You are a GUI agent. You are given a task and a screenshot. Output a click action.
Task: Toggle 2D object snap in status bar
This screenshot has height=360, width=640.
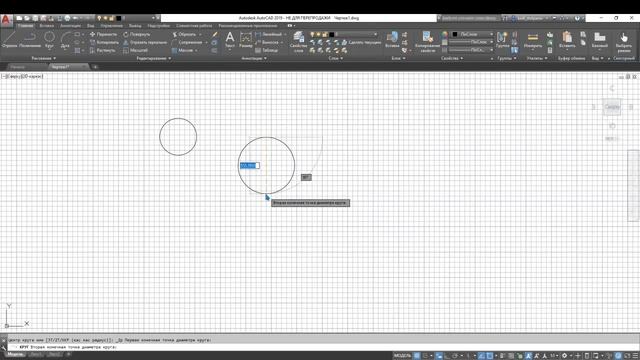point(490,356)
